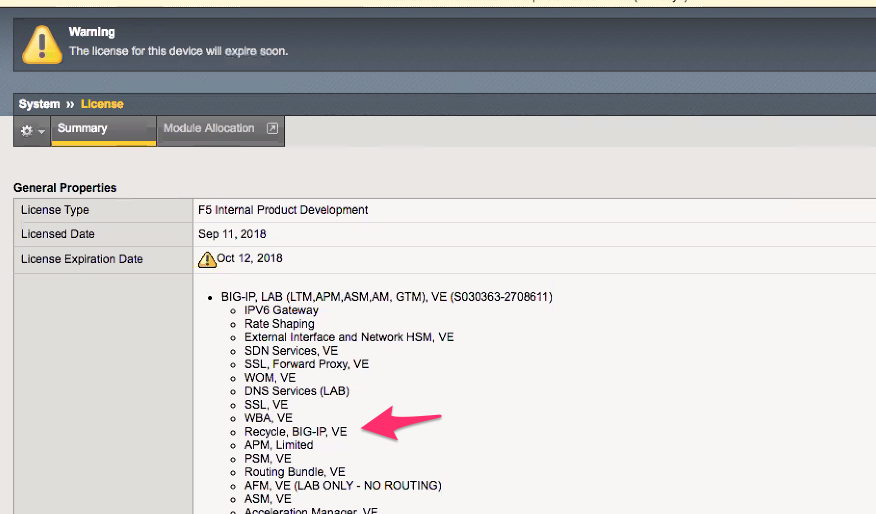Click the Module Allocation external link icon
876x514 pixels.
tap(272, 128)
